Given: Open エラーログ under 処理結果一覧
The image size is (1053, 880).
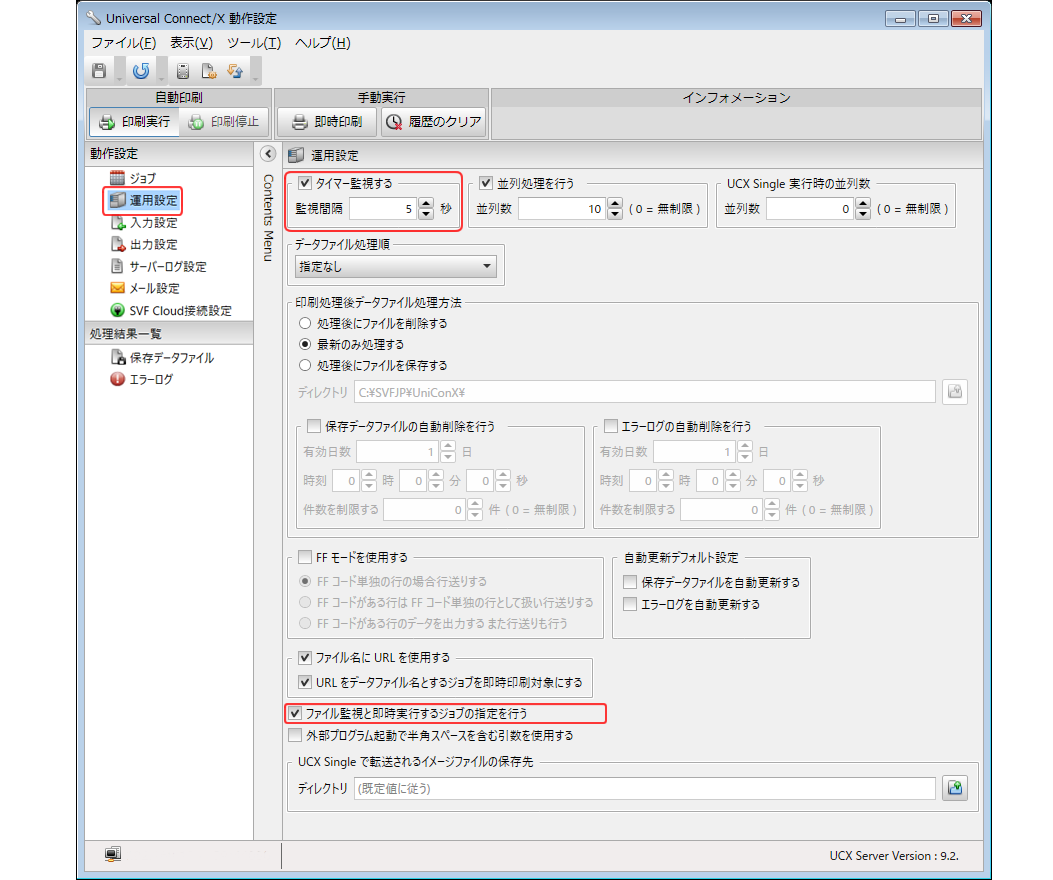Looking at the screenshot, I should click(x=141, y=380).
